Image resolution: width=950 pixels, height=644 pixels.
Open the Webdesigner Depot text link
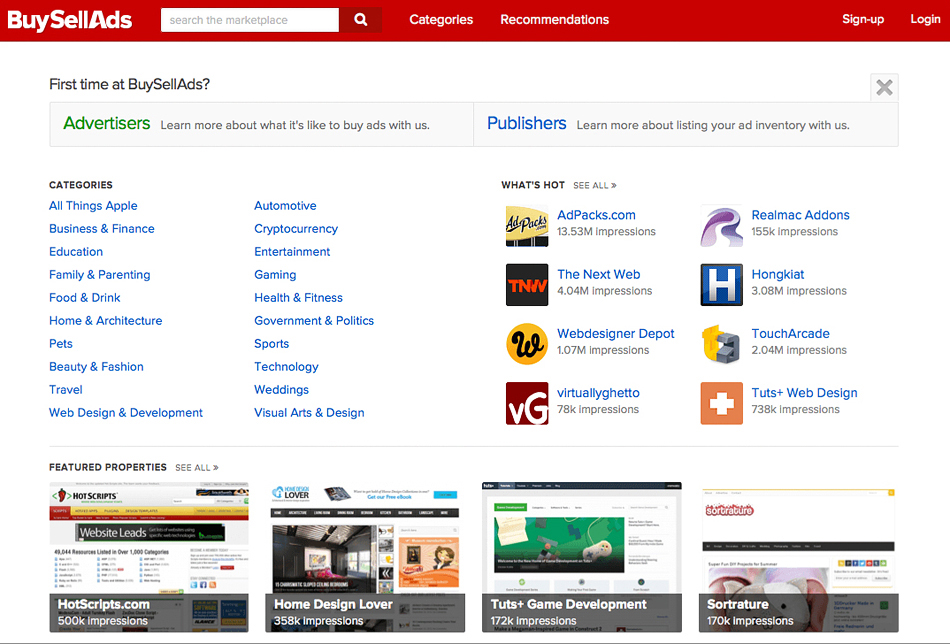point(616,334)
